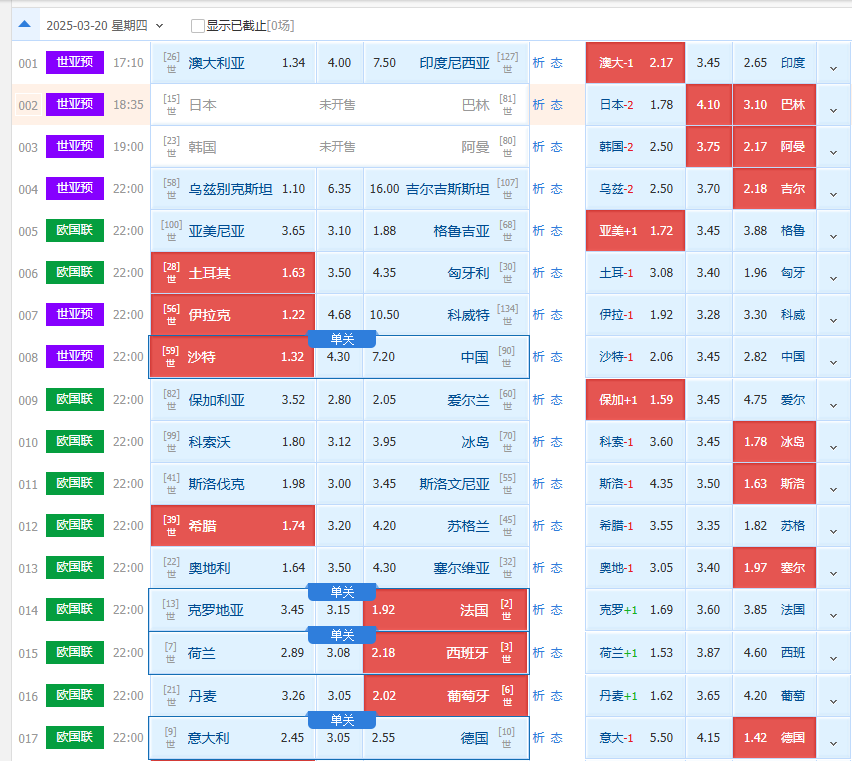Deselect 西班牙 win odds 2.18
Image resolution: width=852 pixels, height=761 pixels.
[x=445, y=653]
